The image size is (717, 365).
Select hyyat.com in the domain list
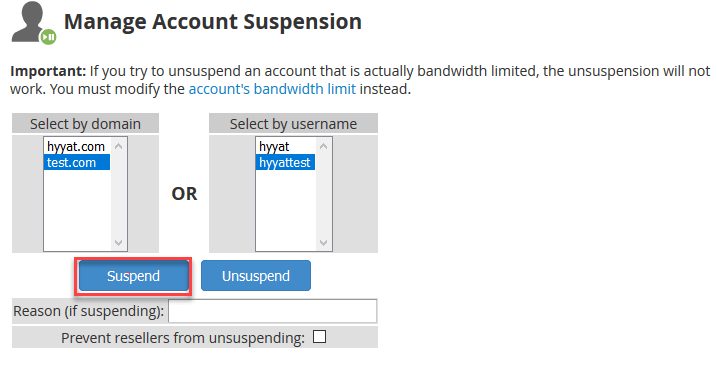coord(77,146)
